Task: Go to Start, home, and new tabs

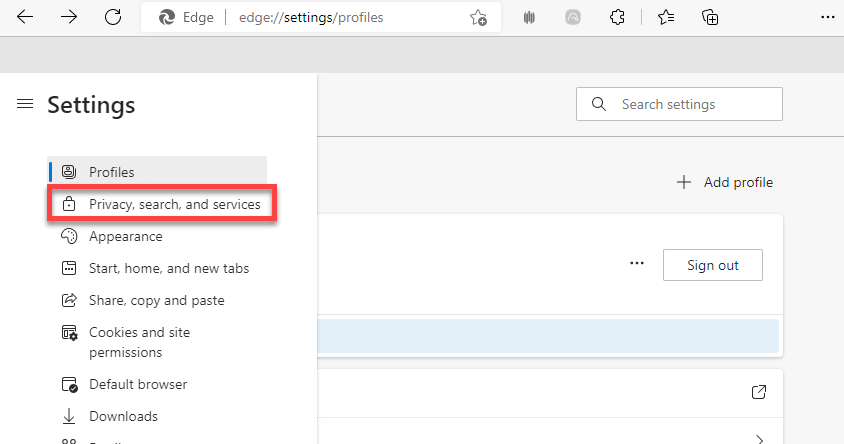Action: pyautogui.click(x=168, y=268)
